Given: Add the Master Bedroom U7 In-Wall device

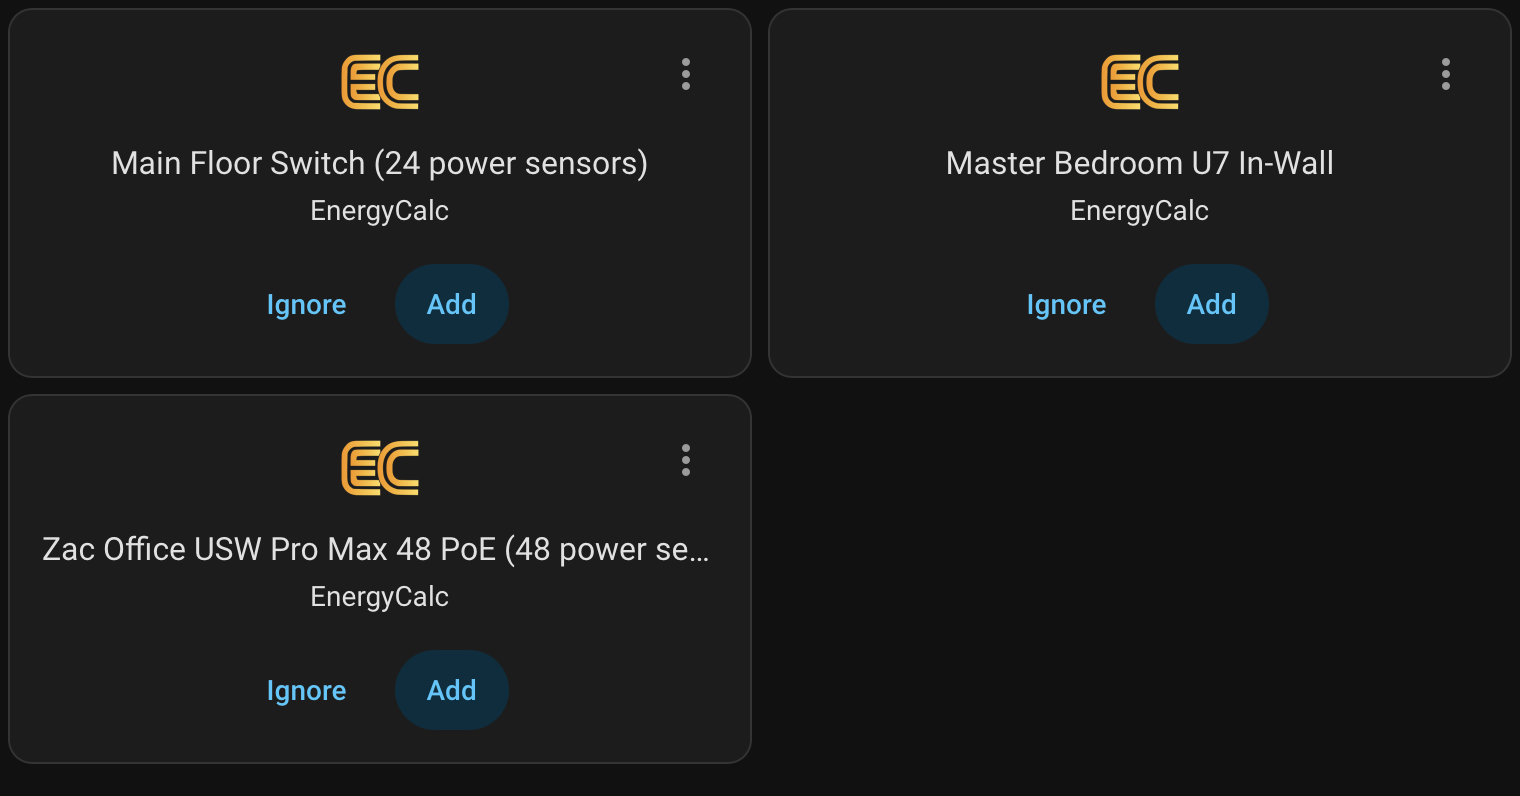Looking at the screenshot, I should [1212, 304].
